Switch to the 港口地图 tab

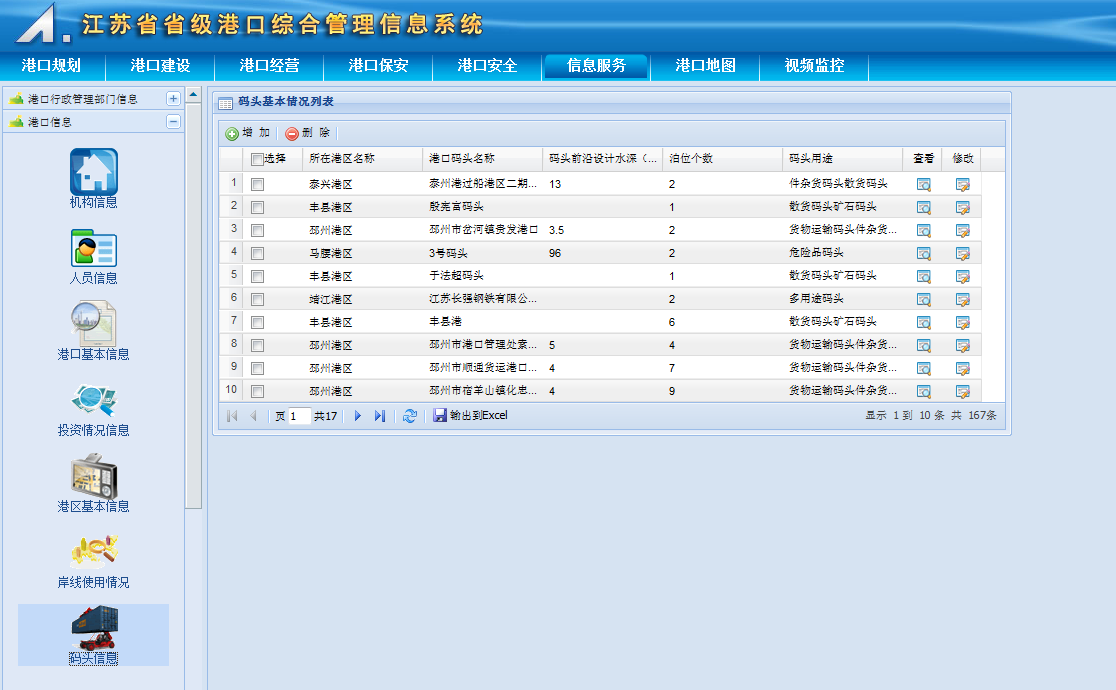click(x=705, y=66)
